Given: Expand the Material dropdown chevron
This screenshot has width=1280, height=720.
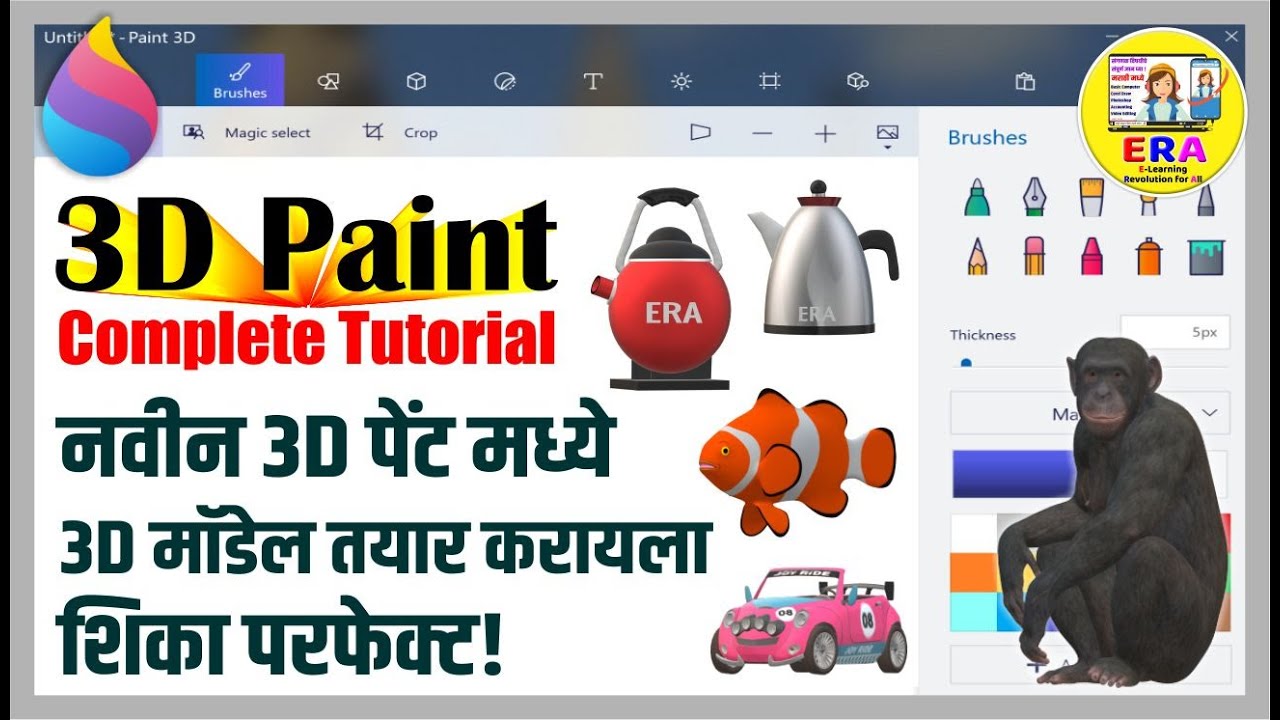Looking at the screenshot, I should pyautogui.click(x=1211, y=413).
